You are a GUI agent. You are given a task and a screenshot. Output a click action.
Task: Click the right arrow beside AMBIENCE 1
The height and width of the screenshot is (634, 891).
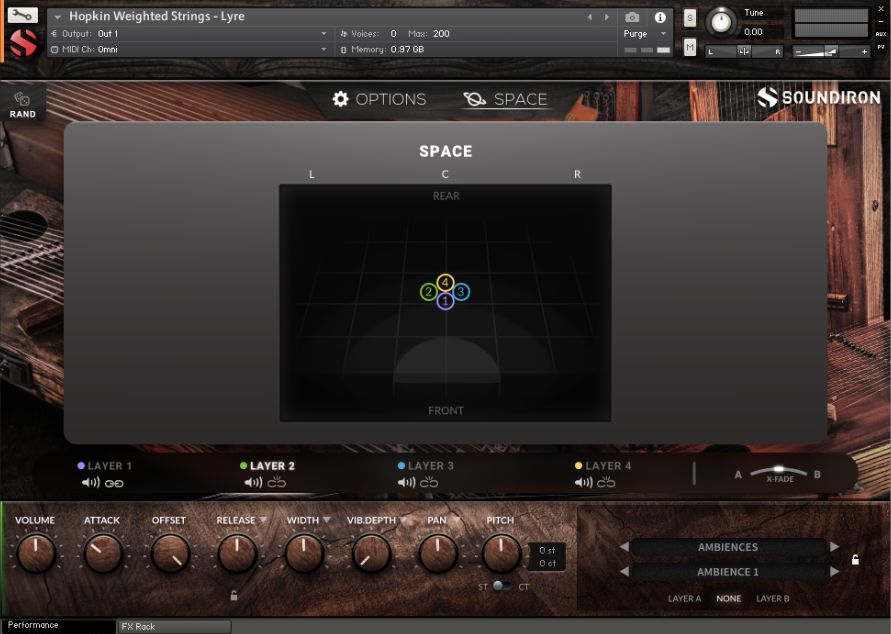pyautogui.click(x=836, y=571)
